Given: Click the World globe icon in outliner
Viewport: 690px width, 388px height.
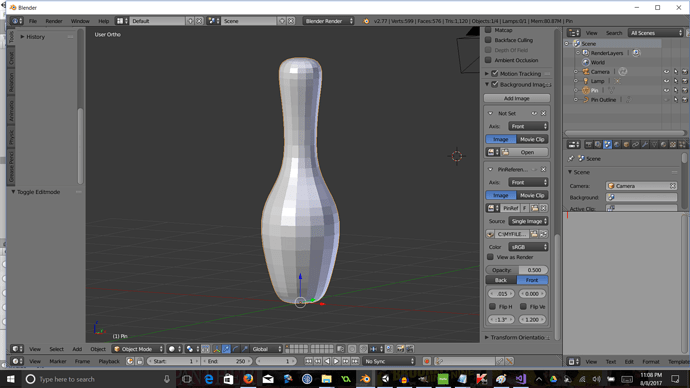Looking at the screenshot, I should (x=586, y=62).
